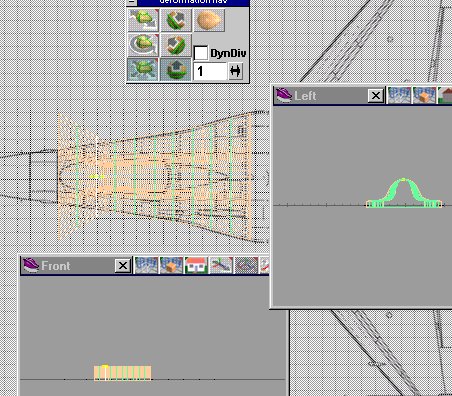
Task: Click the DynDiv value field showing 1
Action: tap(210, 71)
